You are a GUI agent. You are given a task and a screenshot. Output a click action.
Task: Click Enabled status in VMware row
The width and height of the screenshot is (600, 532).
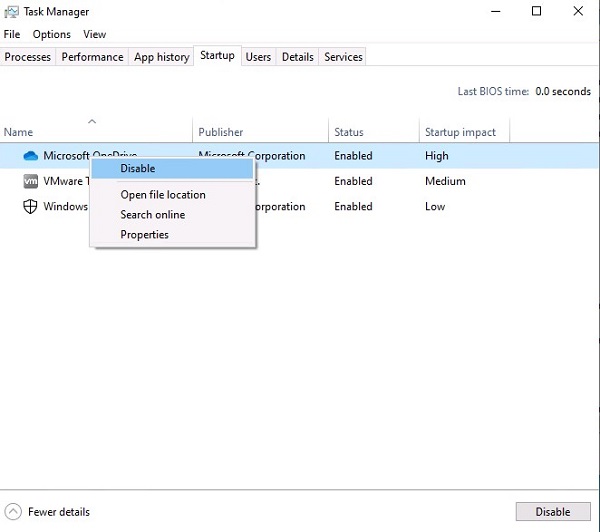[x=353, y=181]
